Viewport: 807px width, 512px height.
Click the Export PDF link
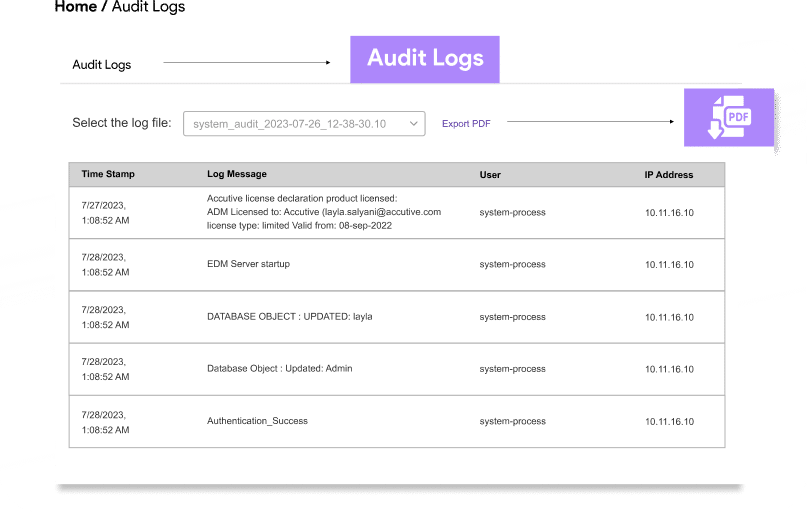[466, 123]
